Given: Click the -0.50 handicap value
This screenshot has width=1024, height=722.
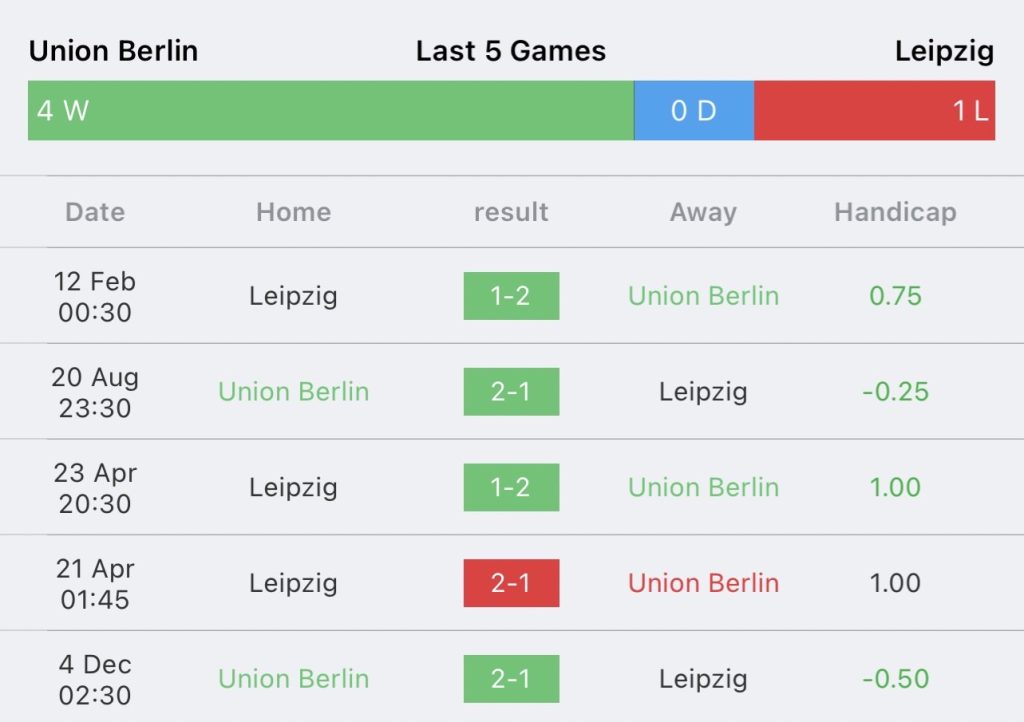Looking at the screenshot, I should [895, 678].
